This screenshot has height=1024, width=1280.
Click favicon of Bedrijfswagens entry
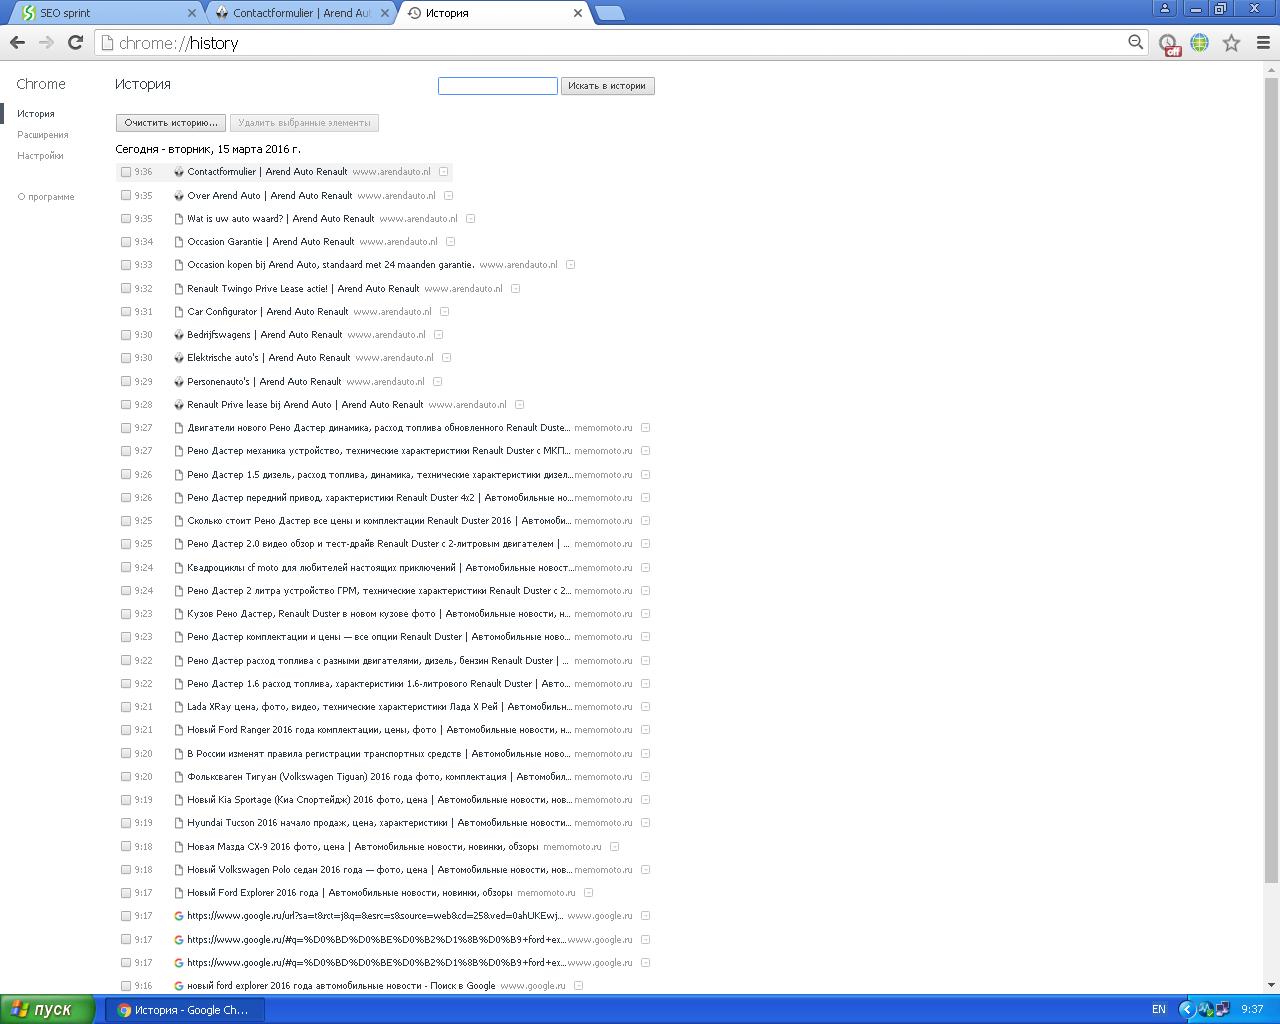coord(179,335)
